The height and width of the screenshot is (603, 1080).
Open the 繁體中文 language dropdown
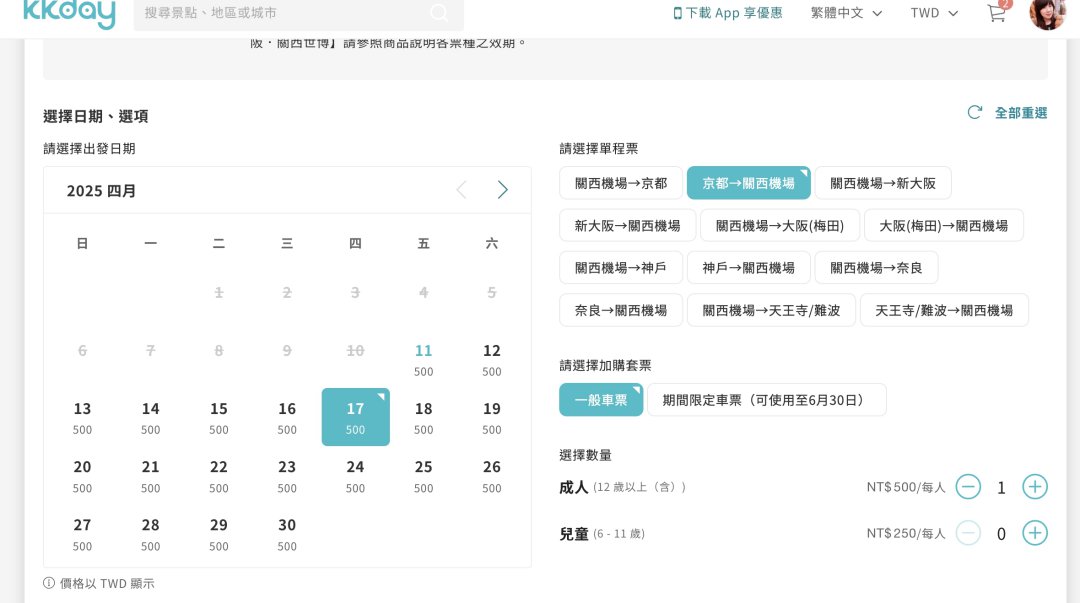coord(846,13)
